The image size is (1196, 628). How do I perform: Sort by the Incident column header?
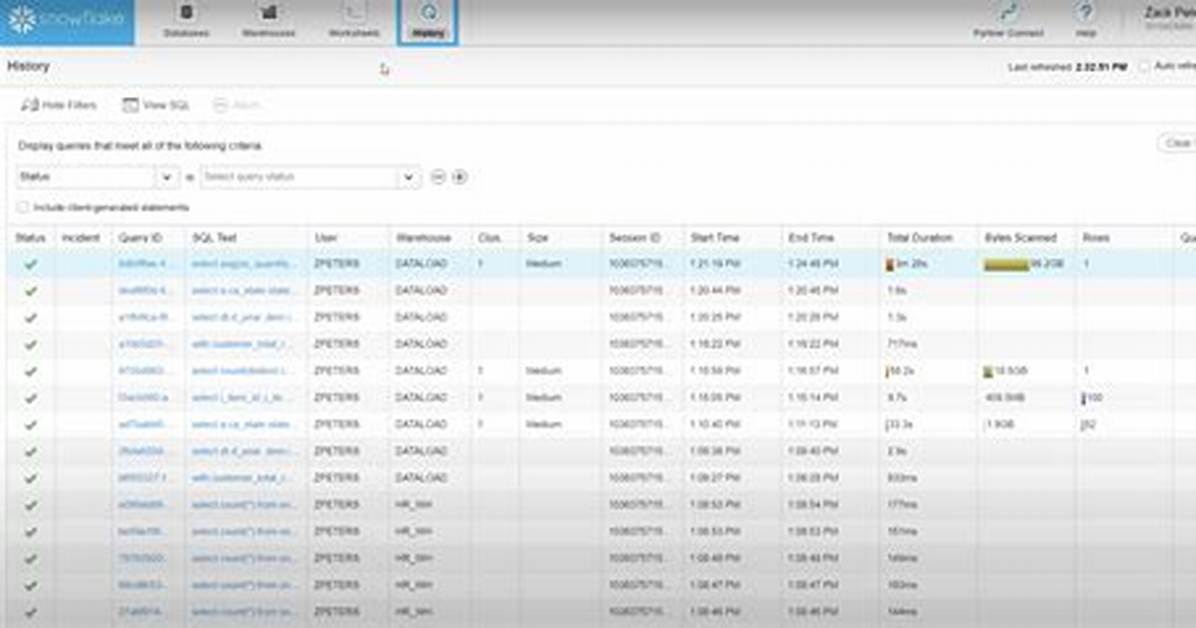tap(81, 238)
